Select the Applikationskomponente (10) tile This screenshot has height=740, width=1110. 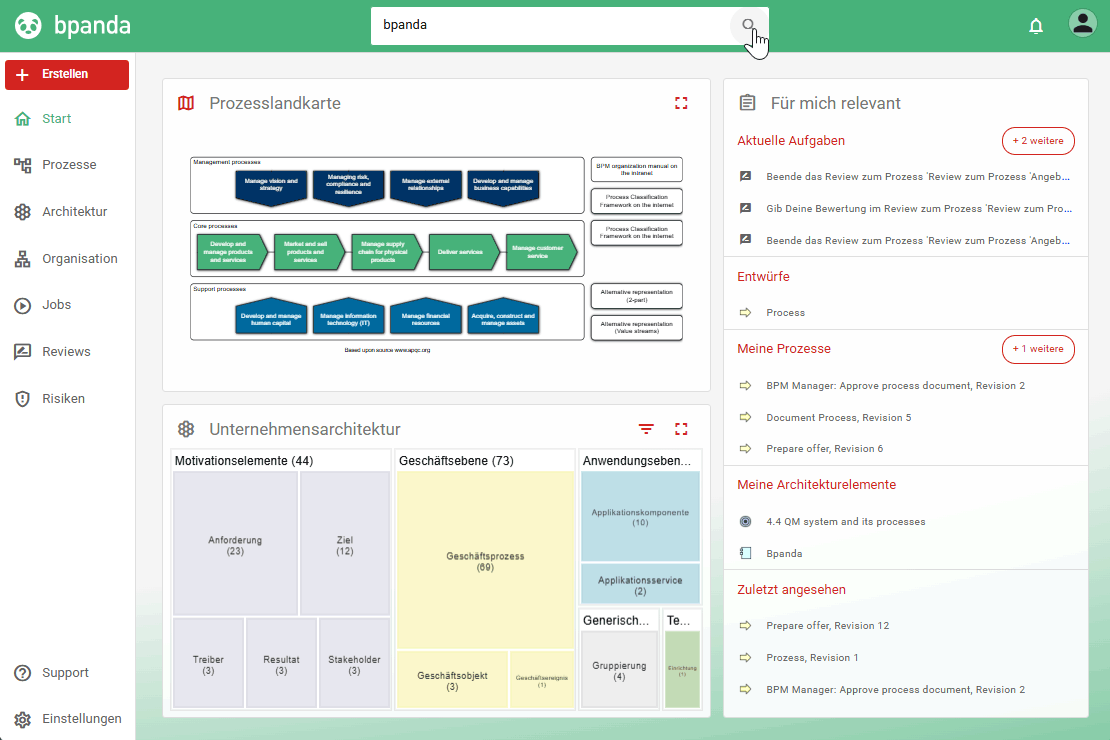click(x=640, y=517)
